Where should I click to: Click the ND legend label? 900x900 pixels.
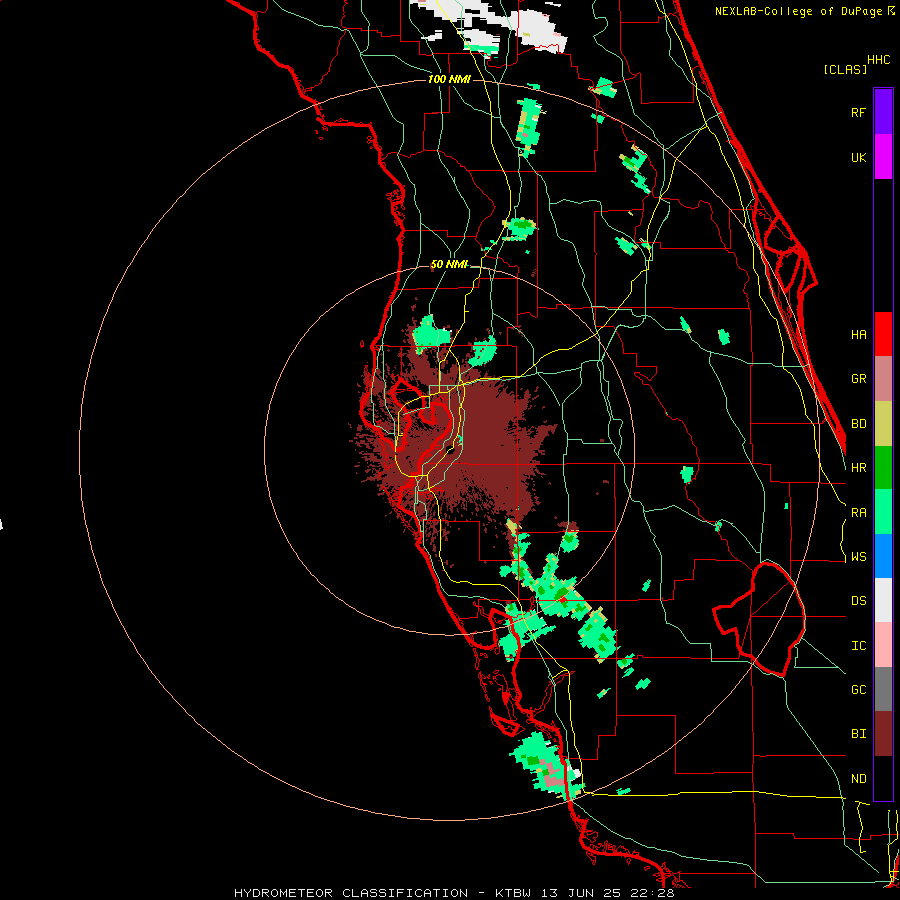tap(858, 779)
